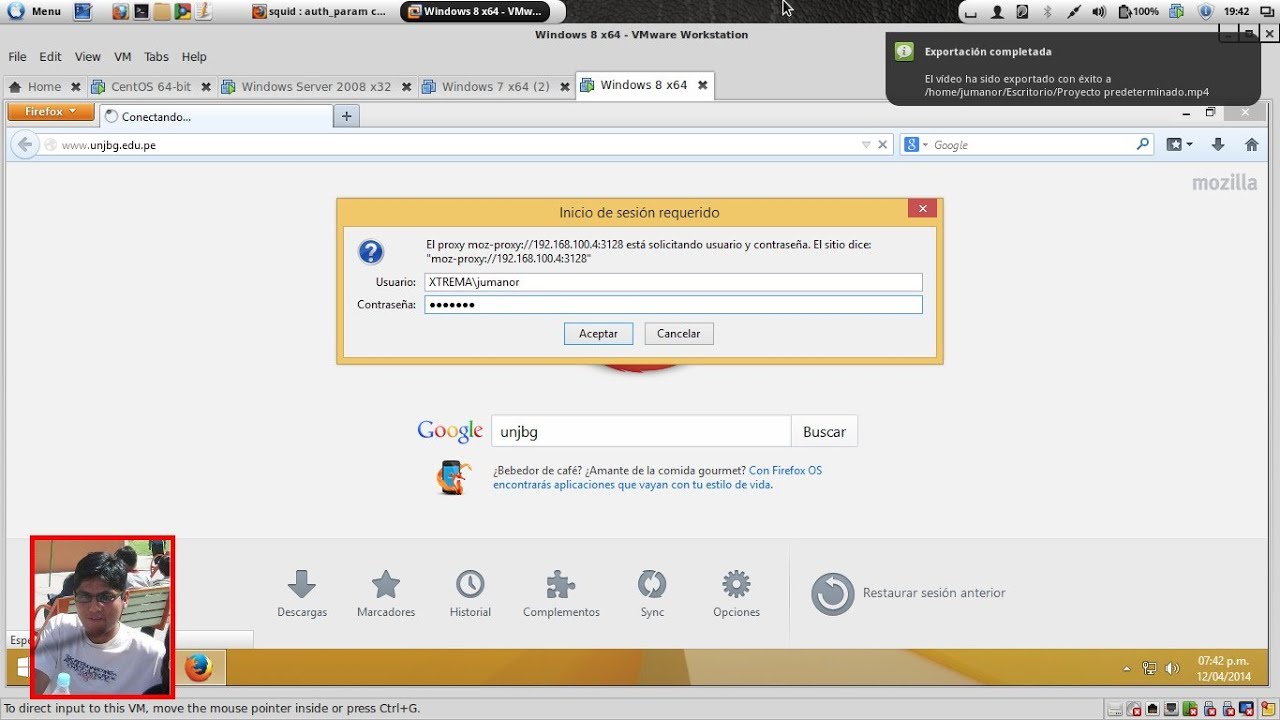Click host panel user icon
The width and height of the screenshot is (1280, 720).
tap(997, 12)
